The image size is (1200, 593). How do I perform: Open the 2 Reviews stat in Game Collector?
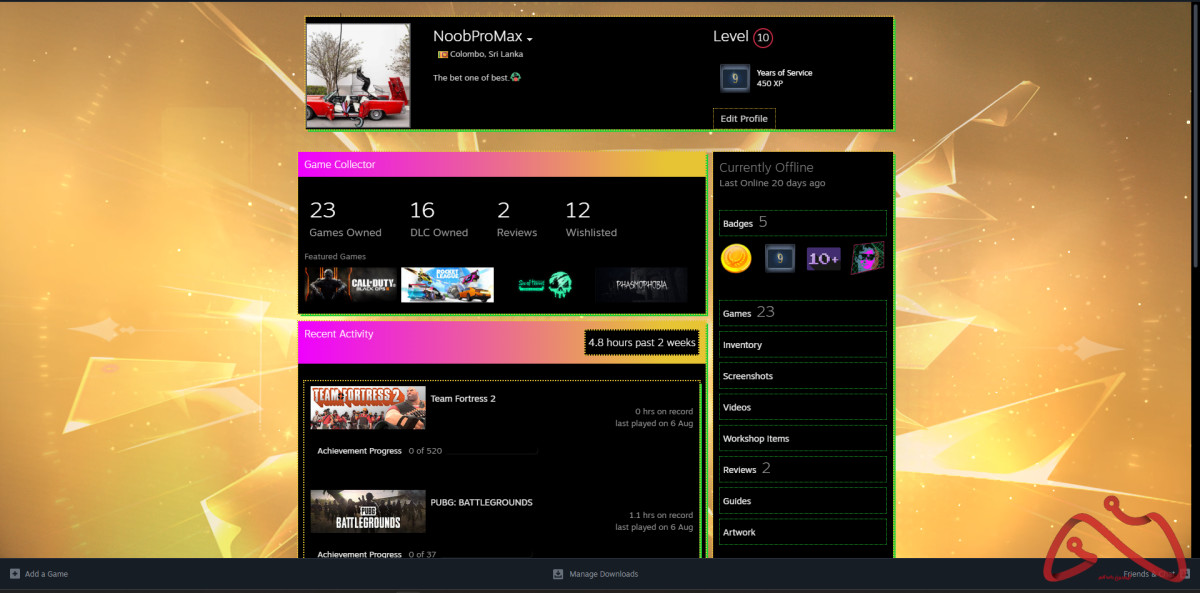[517, 220]
